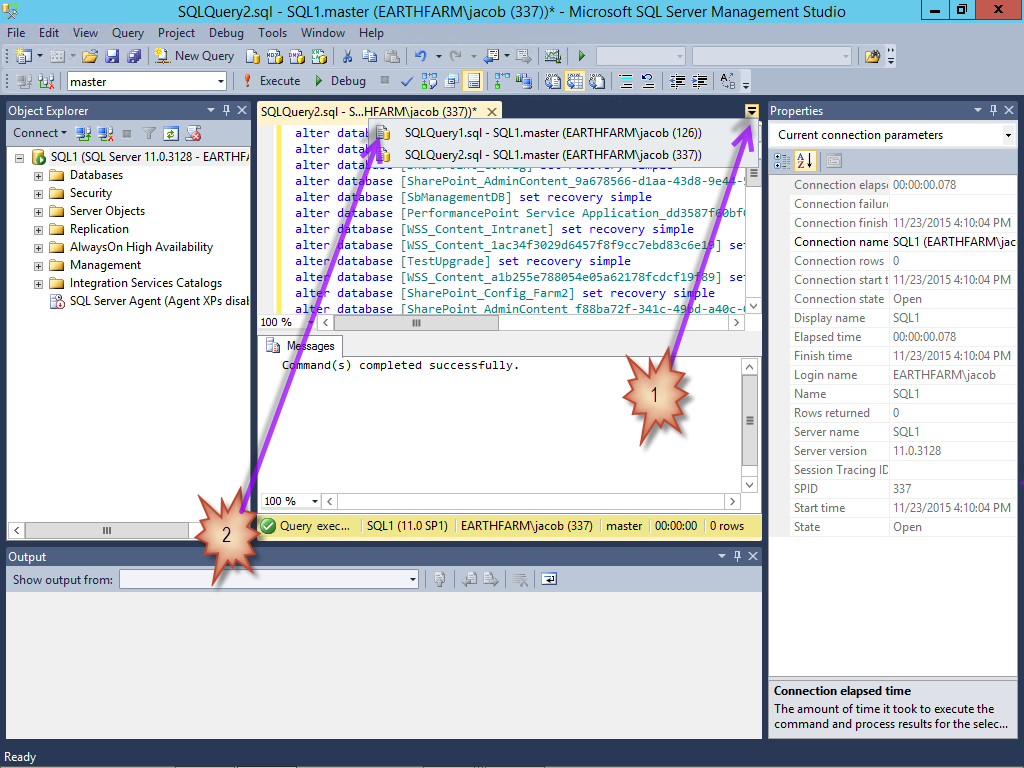This screenshot has width=1024, height=768.
Task: Open a Database Engine Query icon
Action: (253, 57)
